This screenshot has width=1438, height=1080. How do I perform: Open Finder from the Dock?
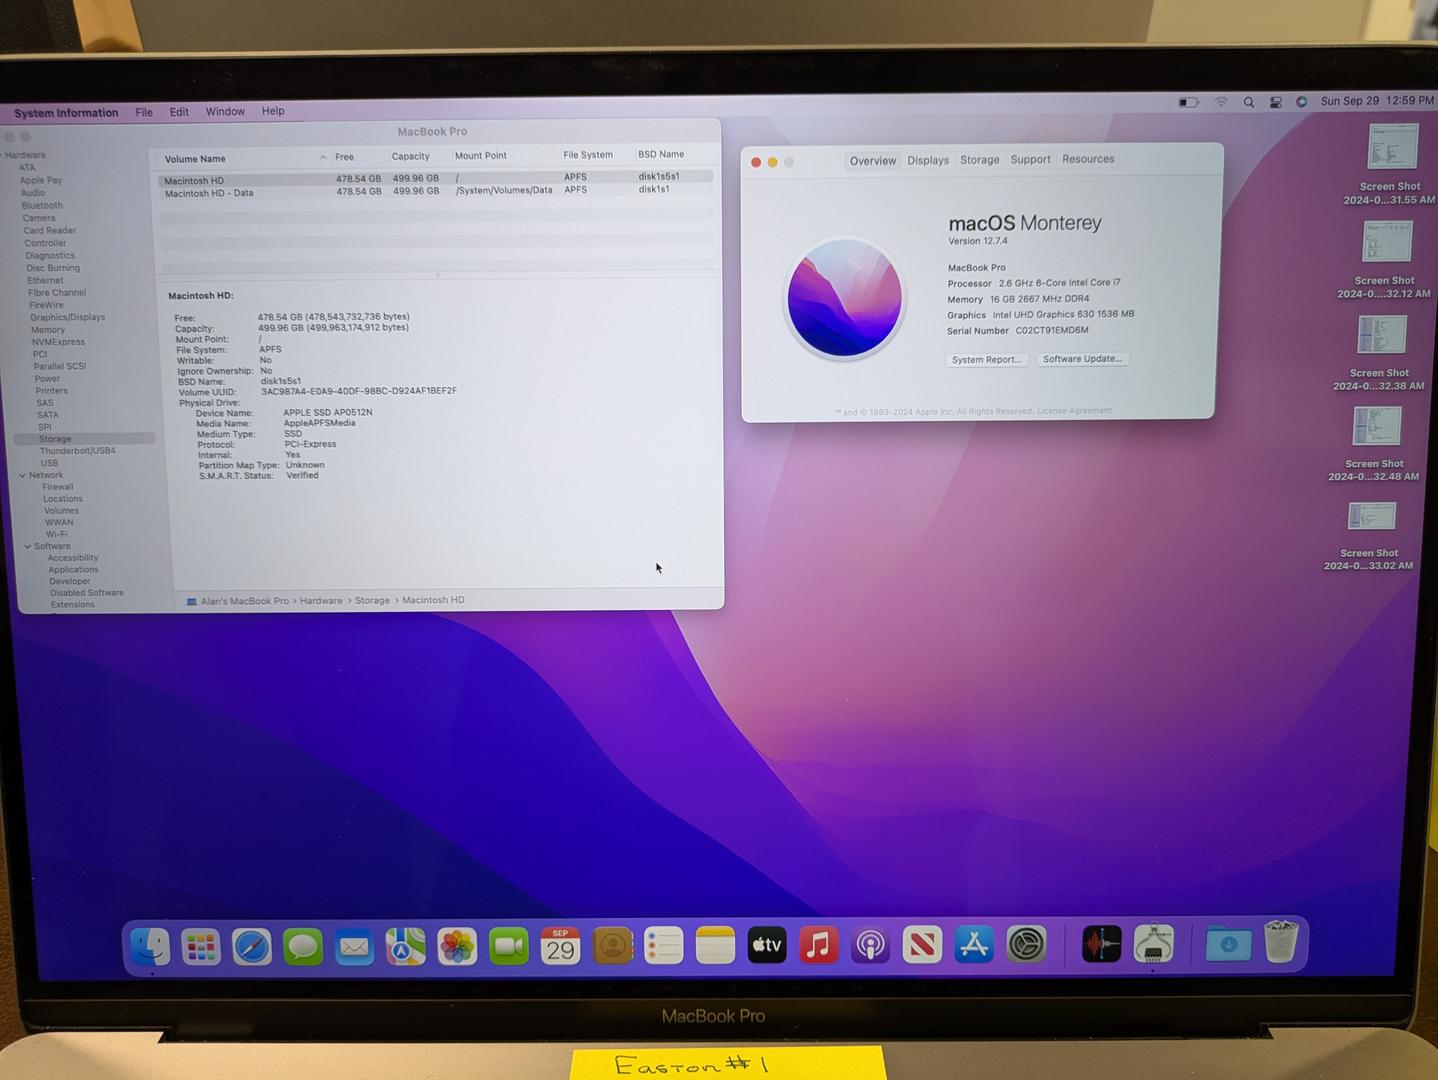pyautogui.click(x=150, y=945)
